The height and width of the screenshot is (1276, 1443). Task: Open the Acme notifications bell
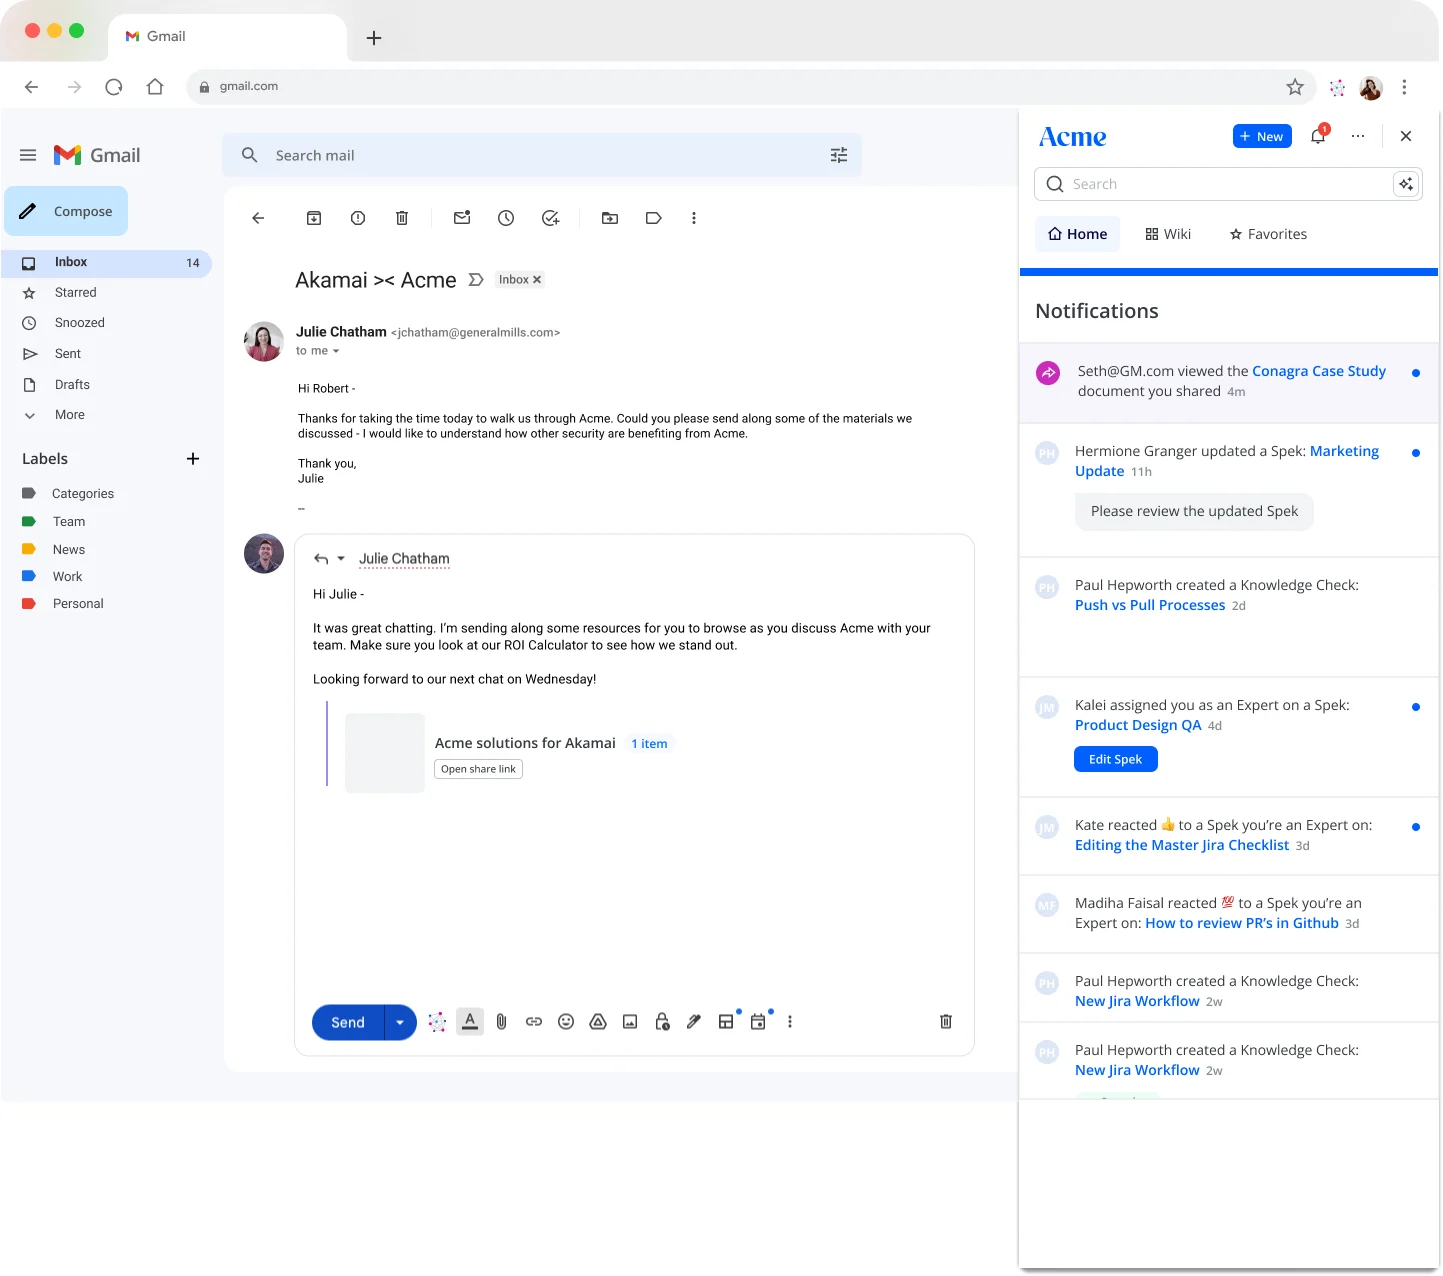click(x=1318, y=136)
